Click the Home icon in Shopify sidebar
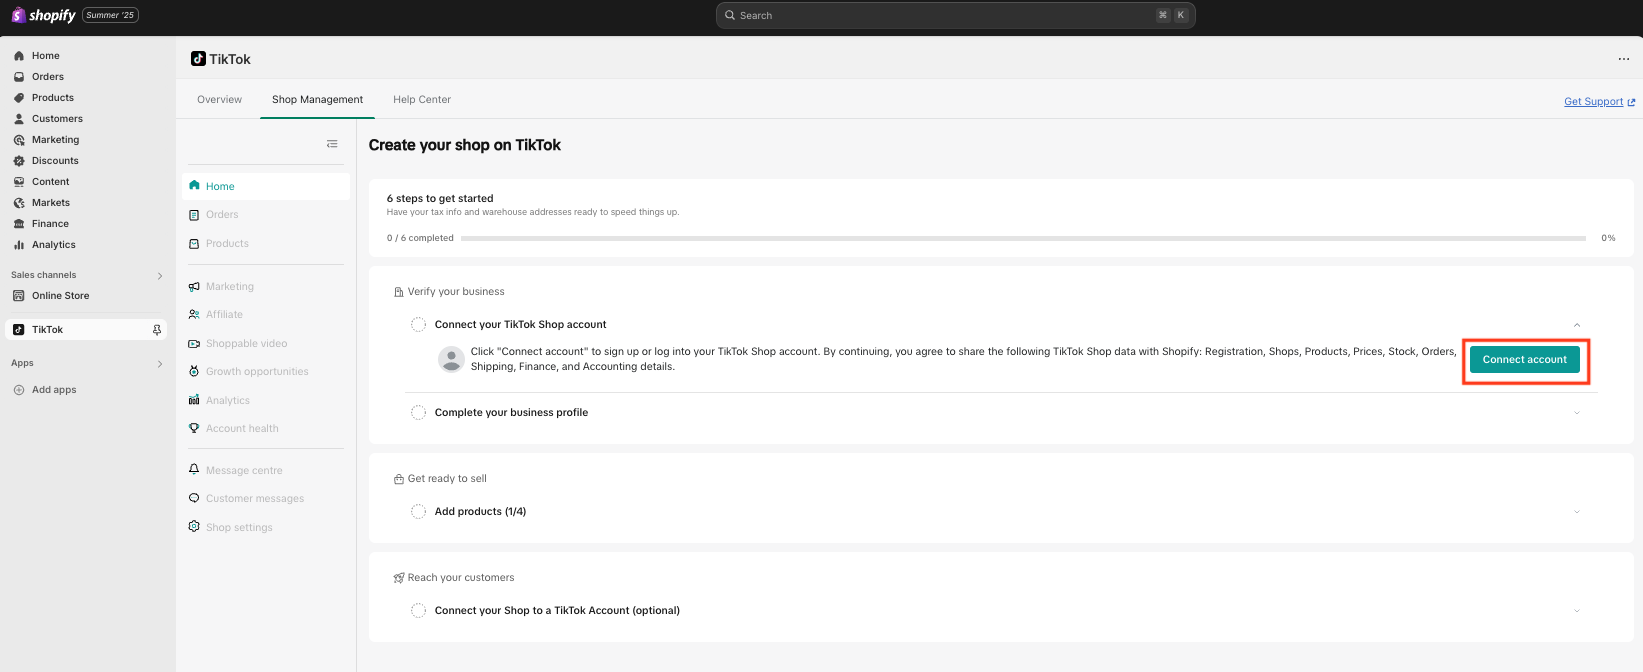 [19, 56]
